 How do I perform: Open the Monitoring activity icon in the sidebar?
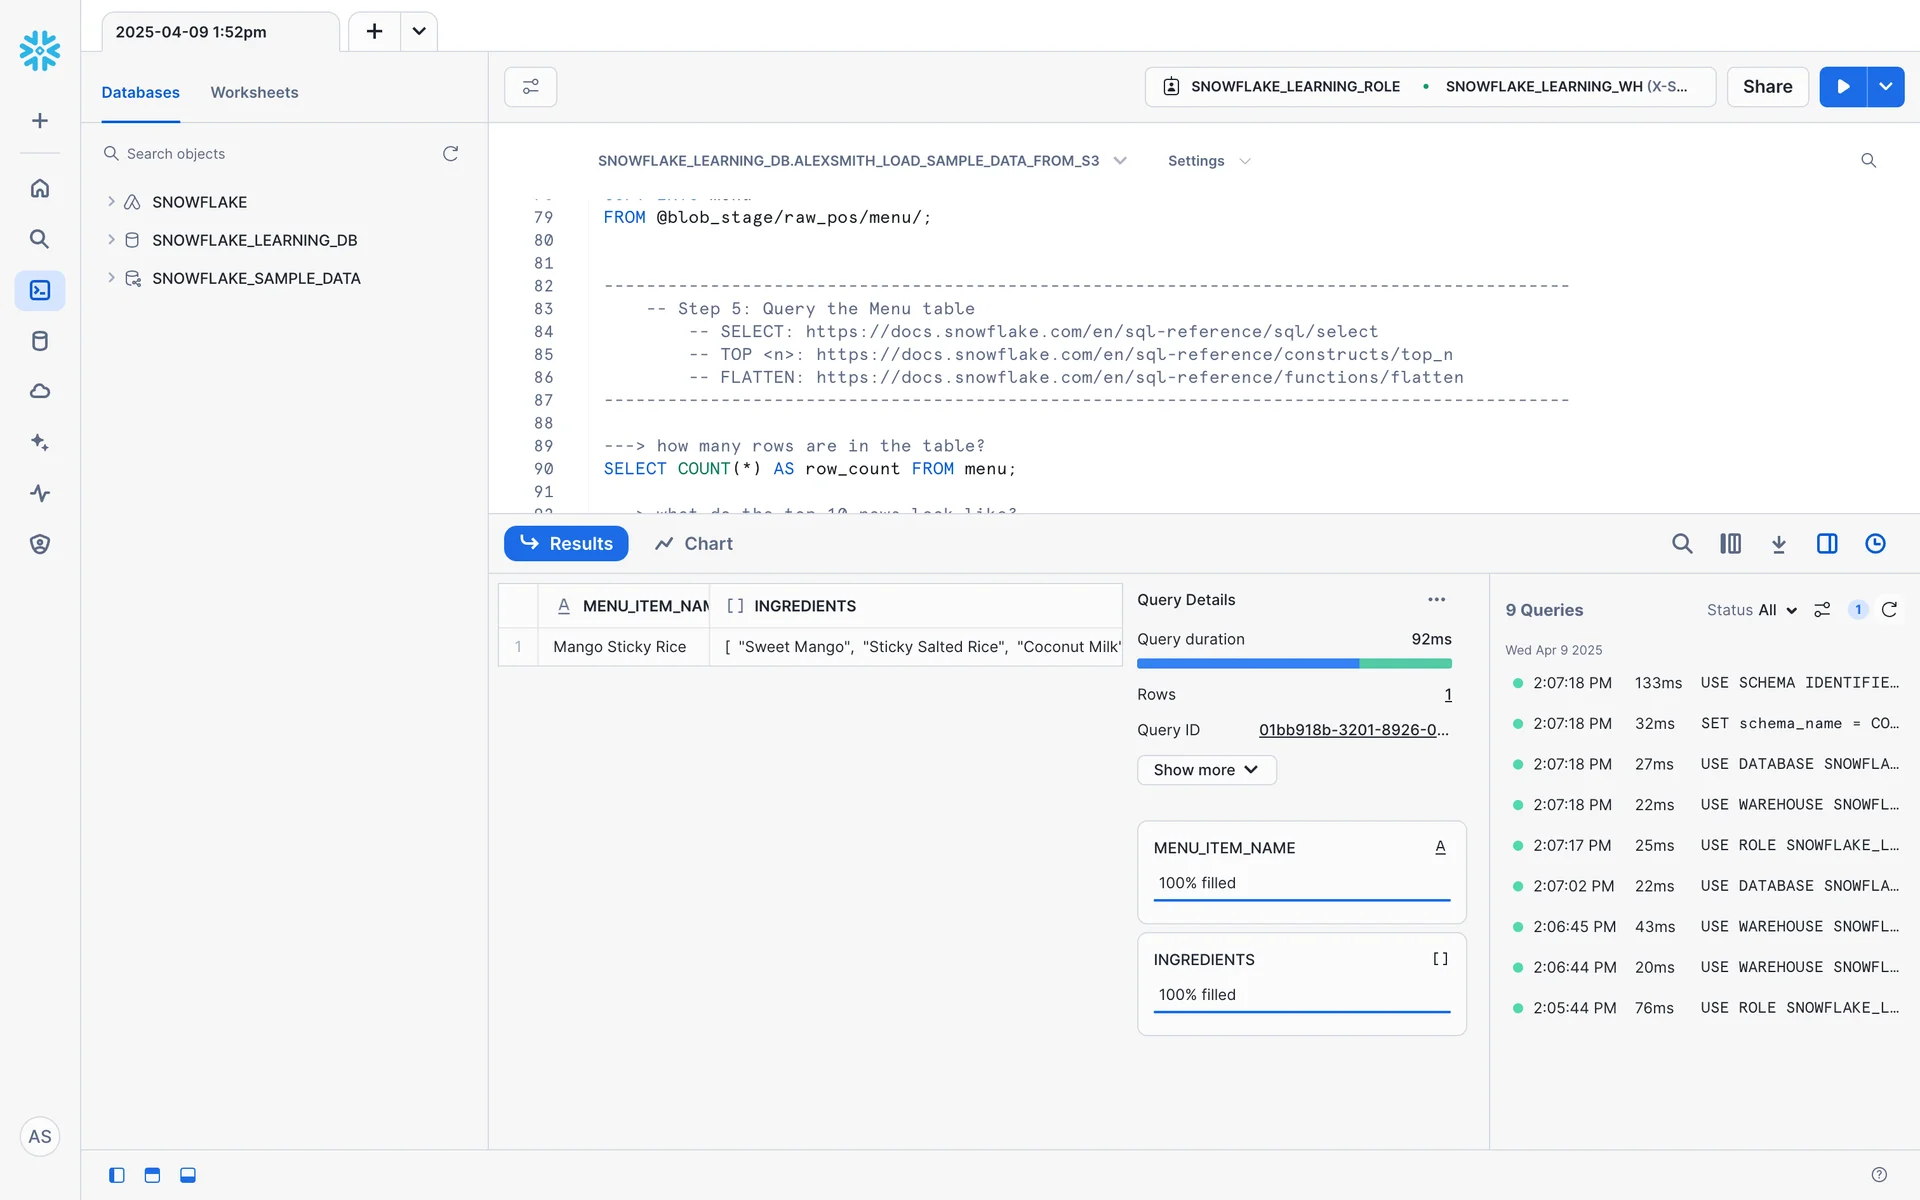(40, 493)
